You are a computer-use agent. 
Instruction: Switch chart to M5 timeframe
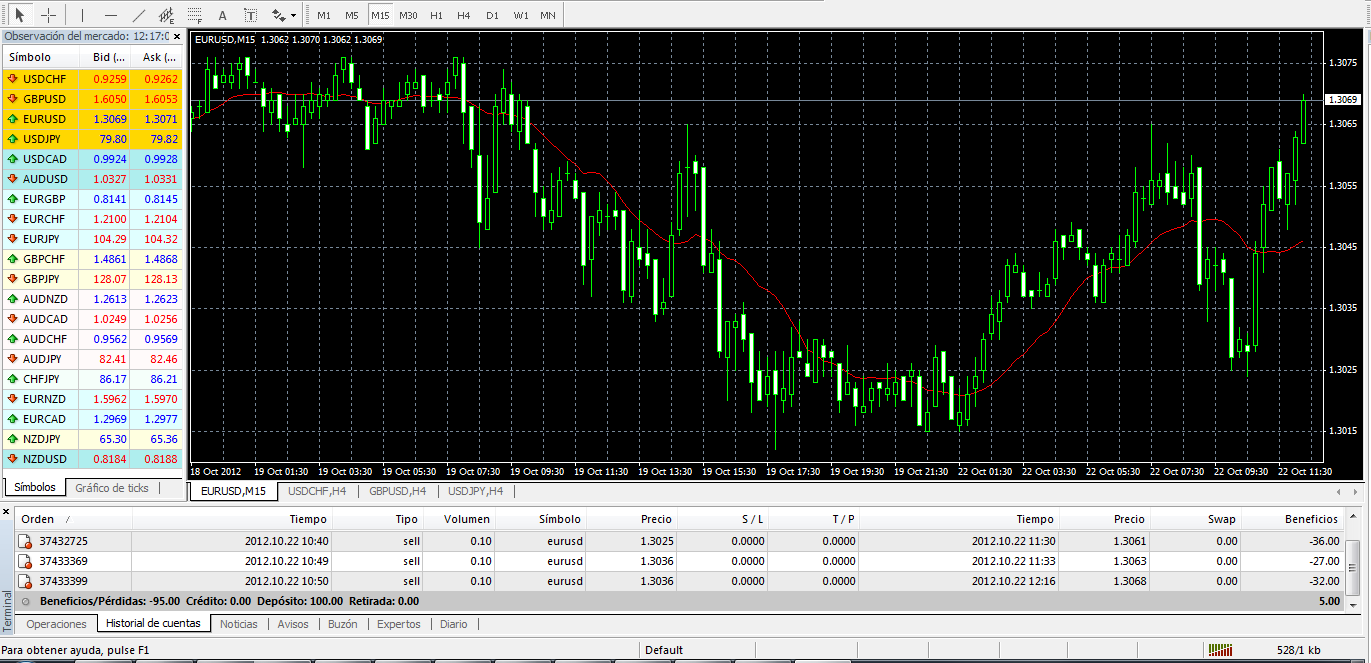coord(351,15)
